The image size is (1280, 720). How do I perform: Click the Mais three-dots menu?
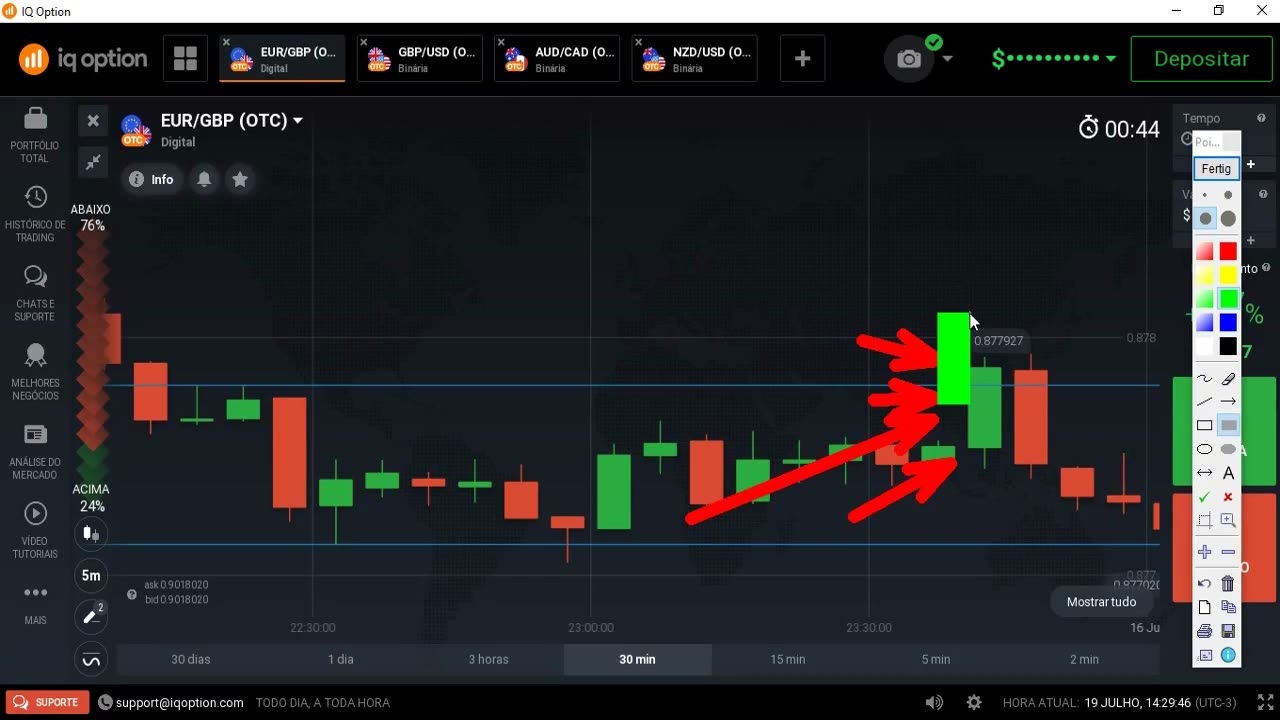coord(35,603)
